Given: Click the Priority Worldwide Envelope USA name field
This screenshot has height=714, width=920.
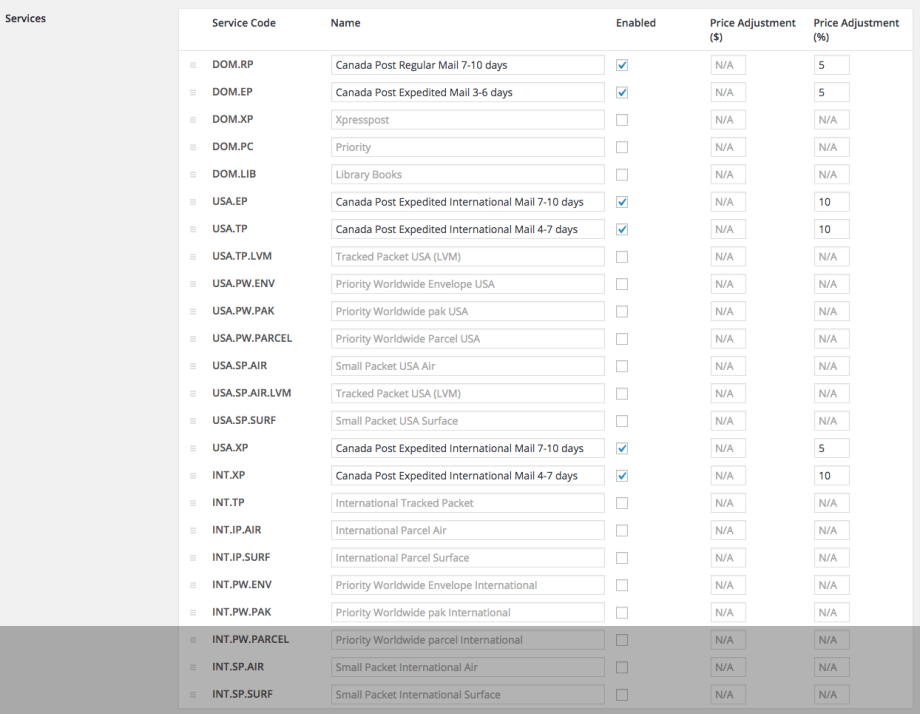Looking at the screenshot, I should click(x=468, y=284).
